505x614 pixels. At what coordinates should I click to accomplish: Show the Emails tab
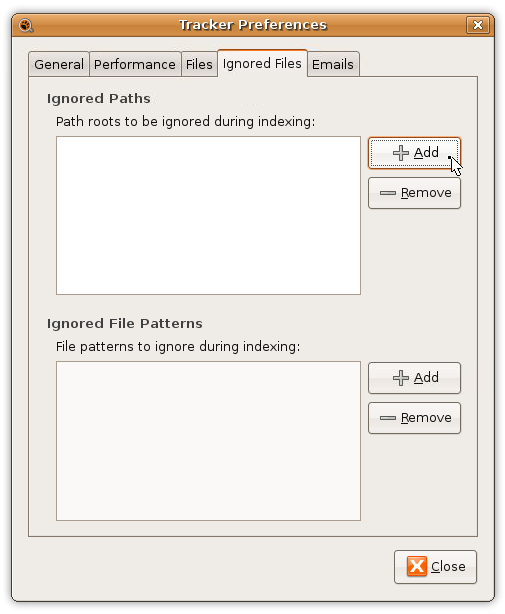pos(333,64)
